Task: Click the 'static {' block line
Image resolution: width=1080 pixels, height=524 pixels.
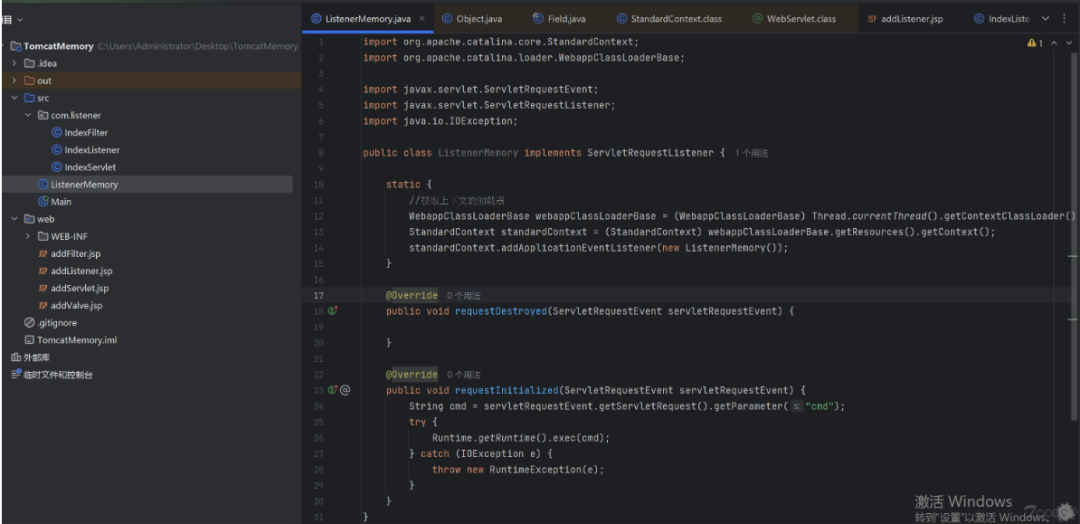Action: click(408, 185)
